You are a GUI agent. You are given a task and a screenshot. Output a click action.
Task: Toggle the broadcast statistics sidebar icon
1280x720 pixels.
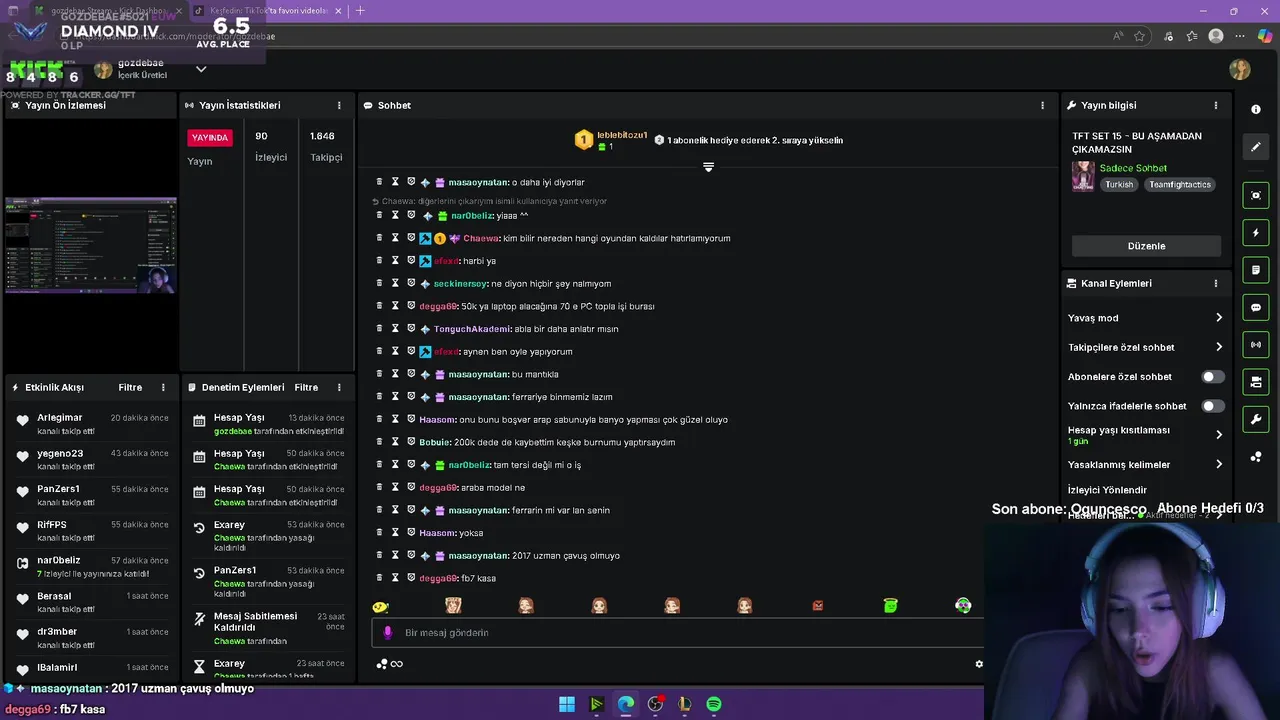[1256, 345]
